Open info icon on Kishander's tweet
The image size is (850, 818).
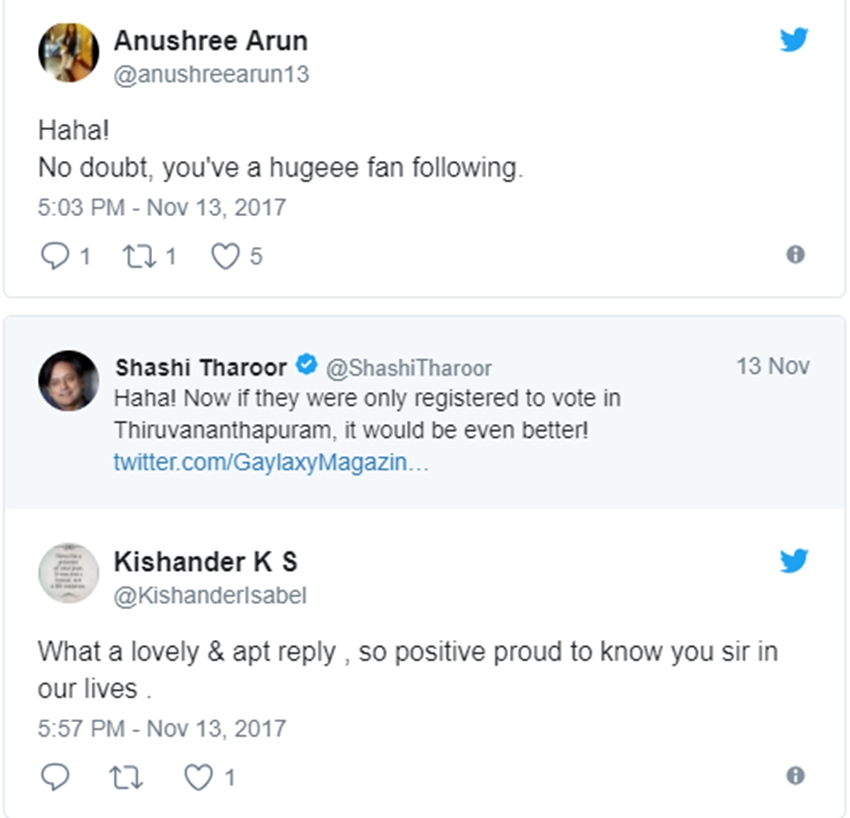(x=795, y=776)
